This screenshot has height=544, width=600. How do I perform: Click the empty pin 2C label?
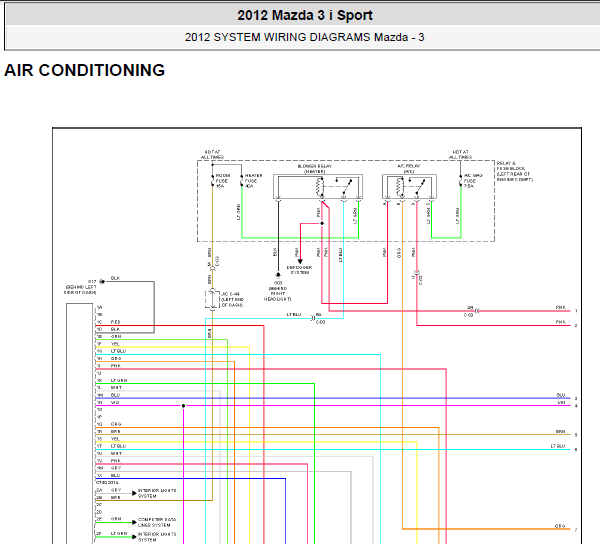pyautogui.click(x=99, y=505)
